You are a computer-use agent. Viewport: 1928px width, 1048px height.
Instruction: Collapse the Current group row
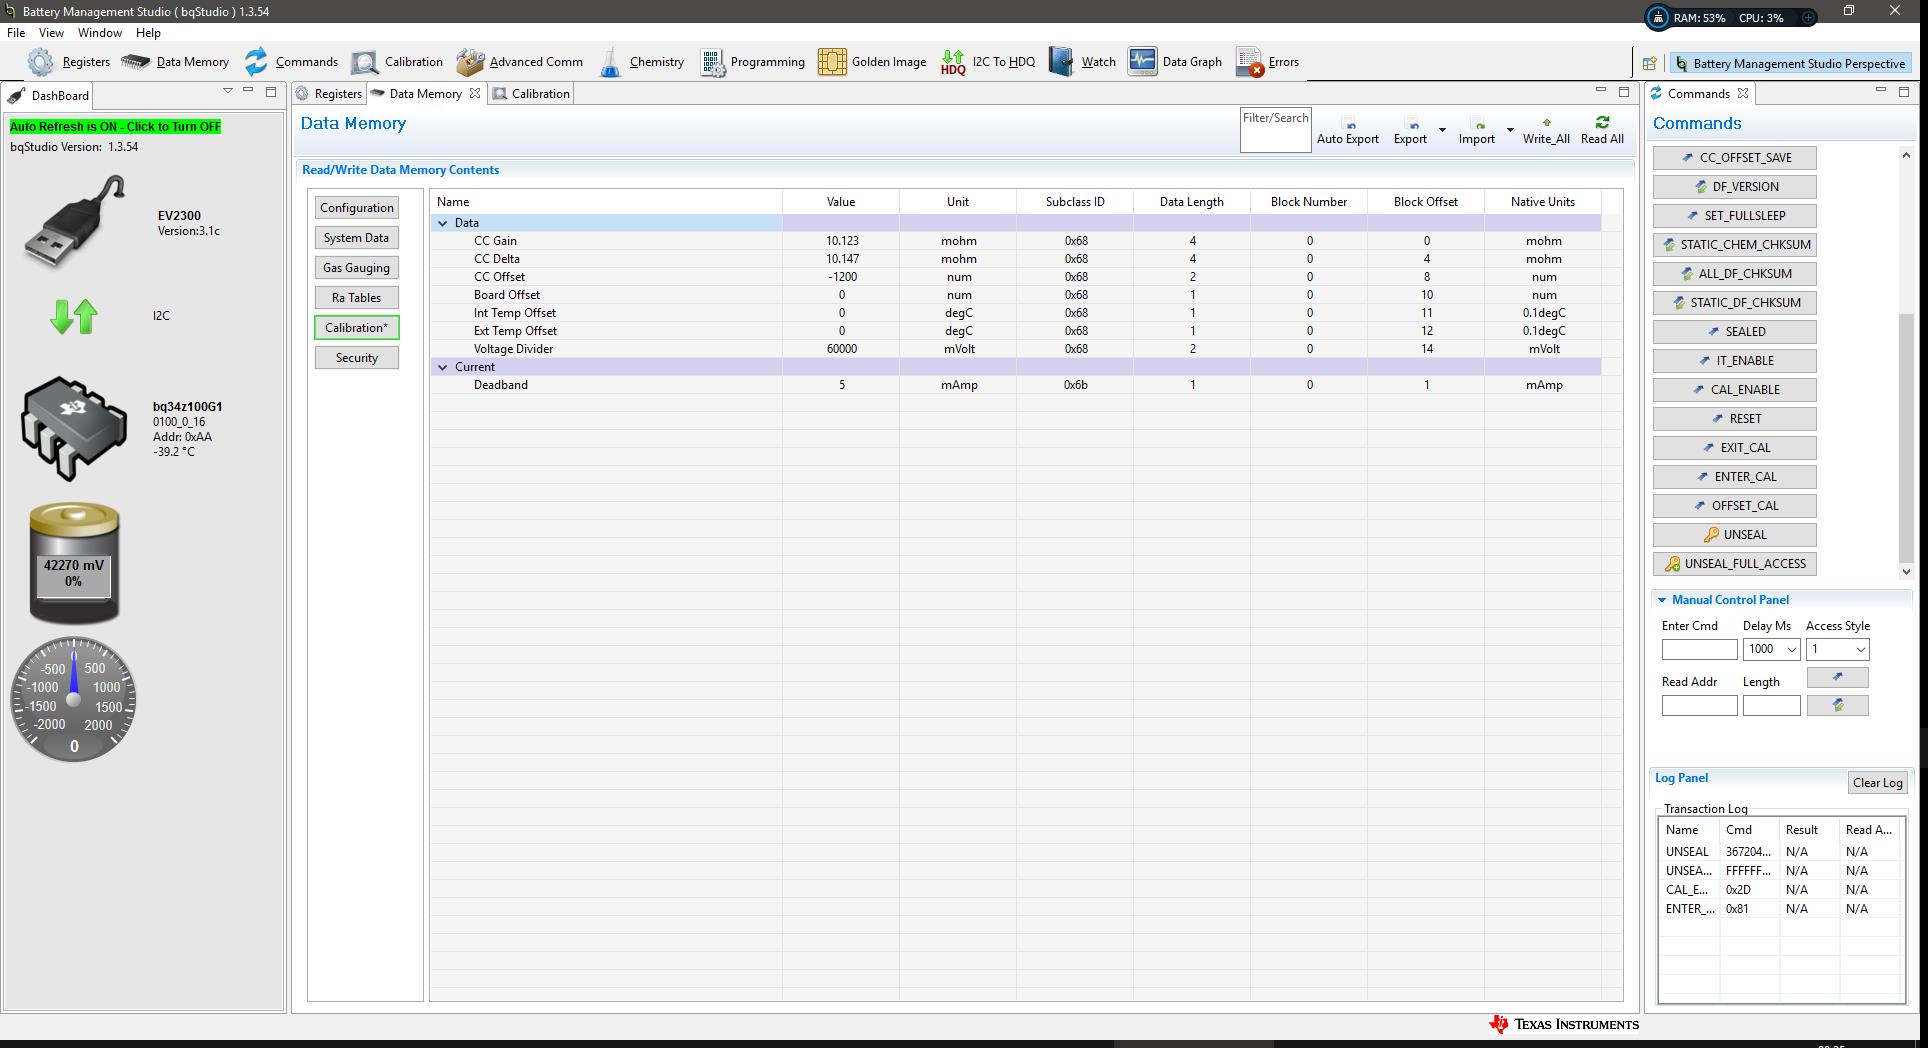coord(443,367)
